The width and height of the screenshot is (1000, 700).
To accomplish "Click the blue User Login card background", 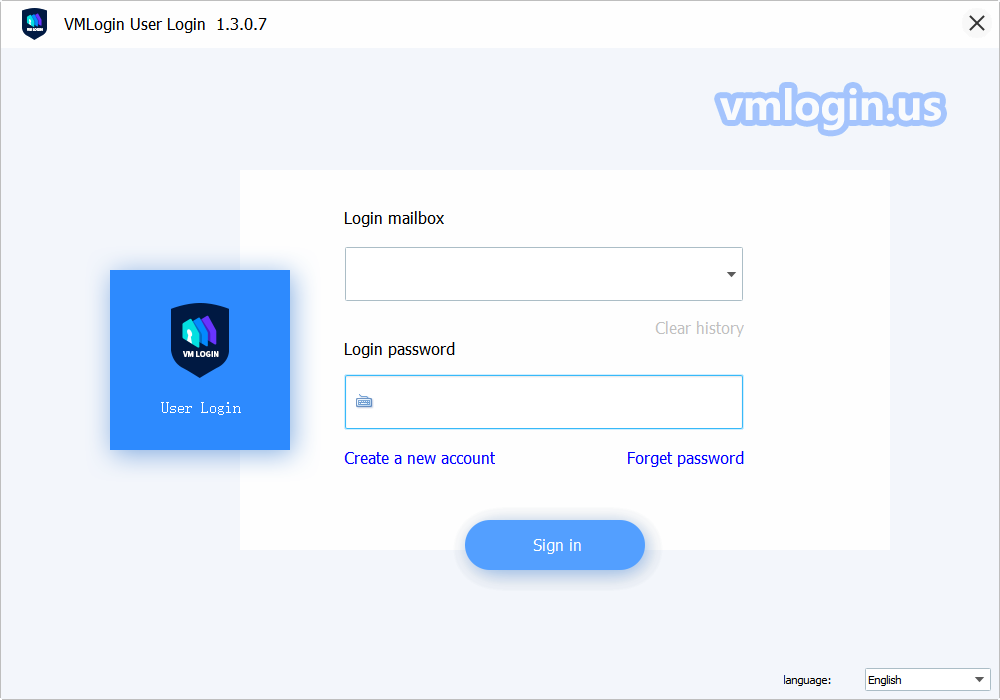I will tap(200, 360).
